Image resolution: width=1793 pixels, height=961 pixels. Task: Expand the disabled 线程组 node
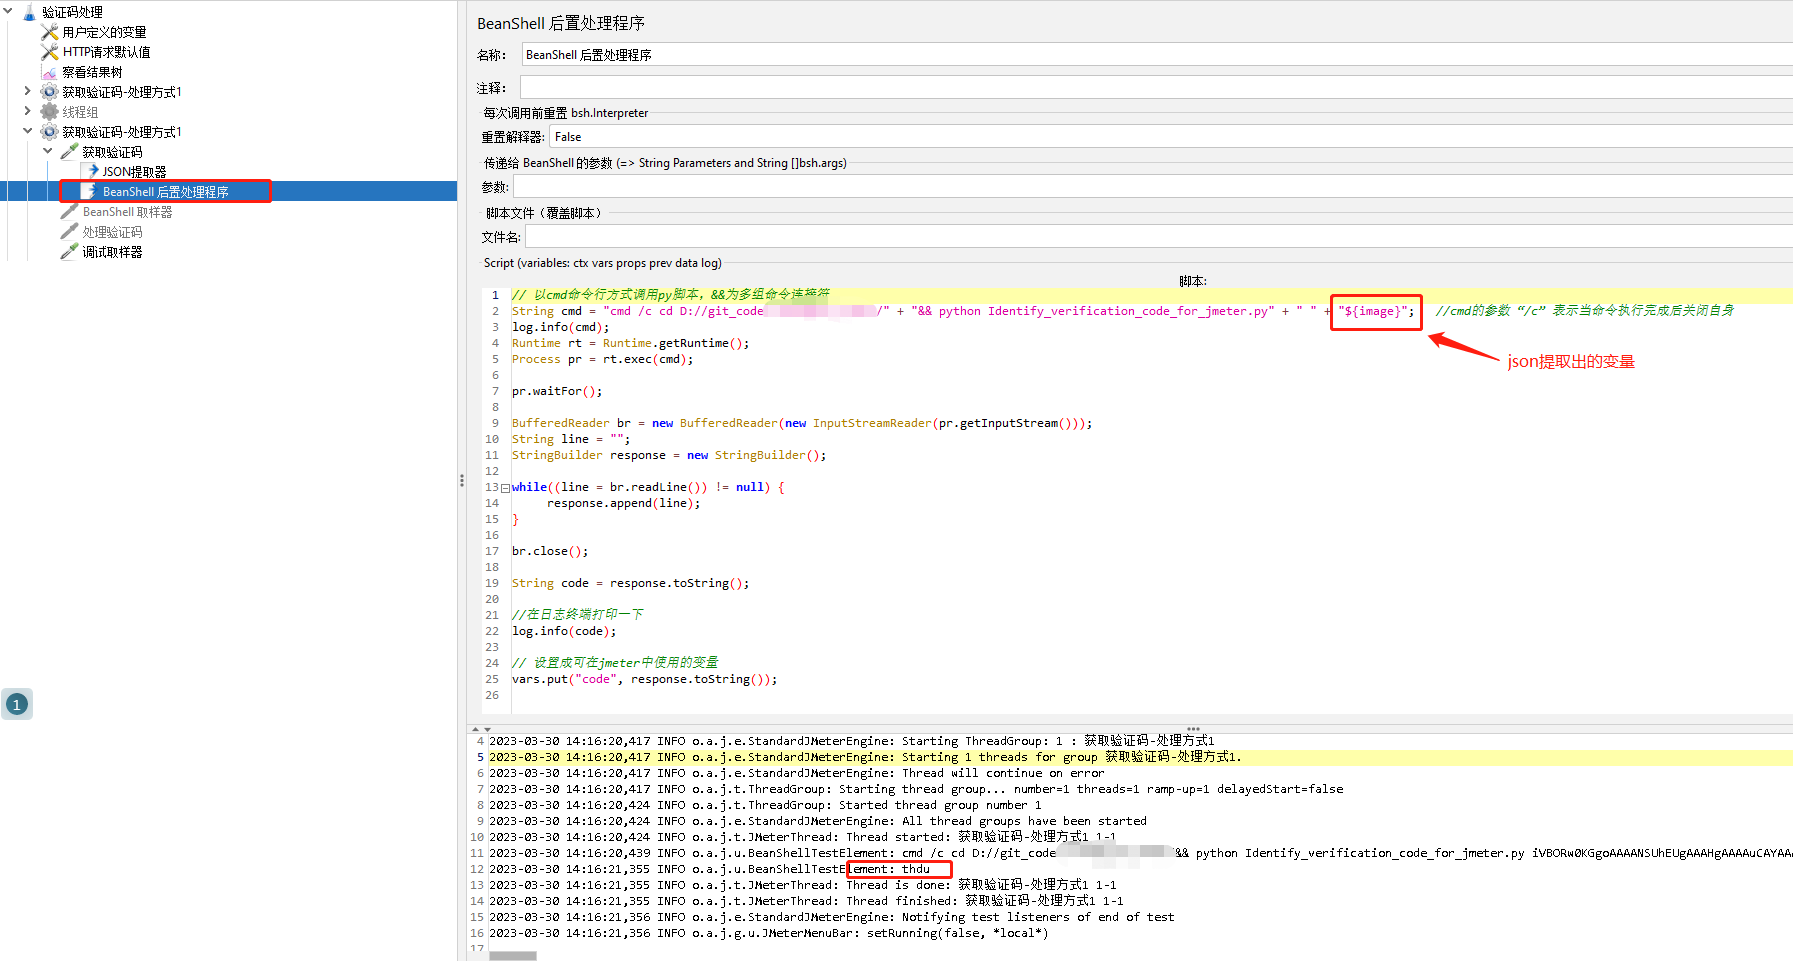click(28, 112)
